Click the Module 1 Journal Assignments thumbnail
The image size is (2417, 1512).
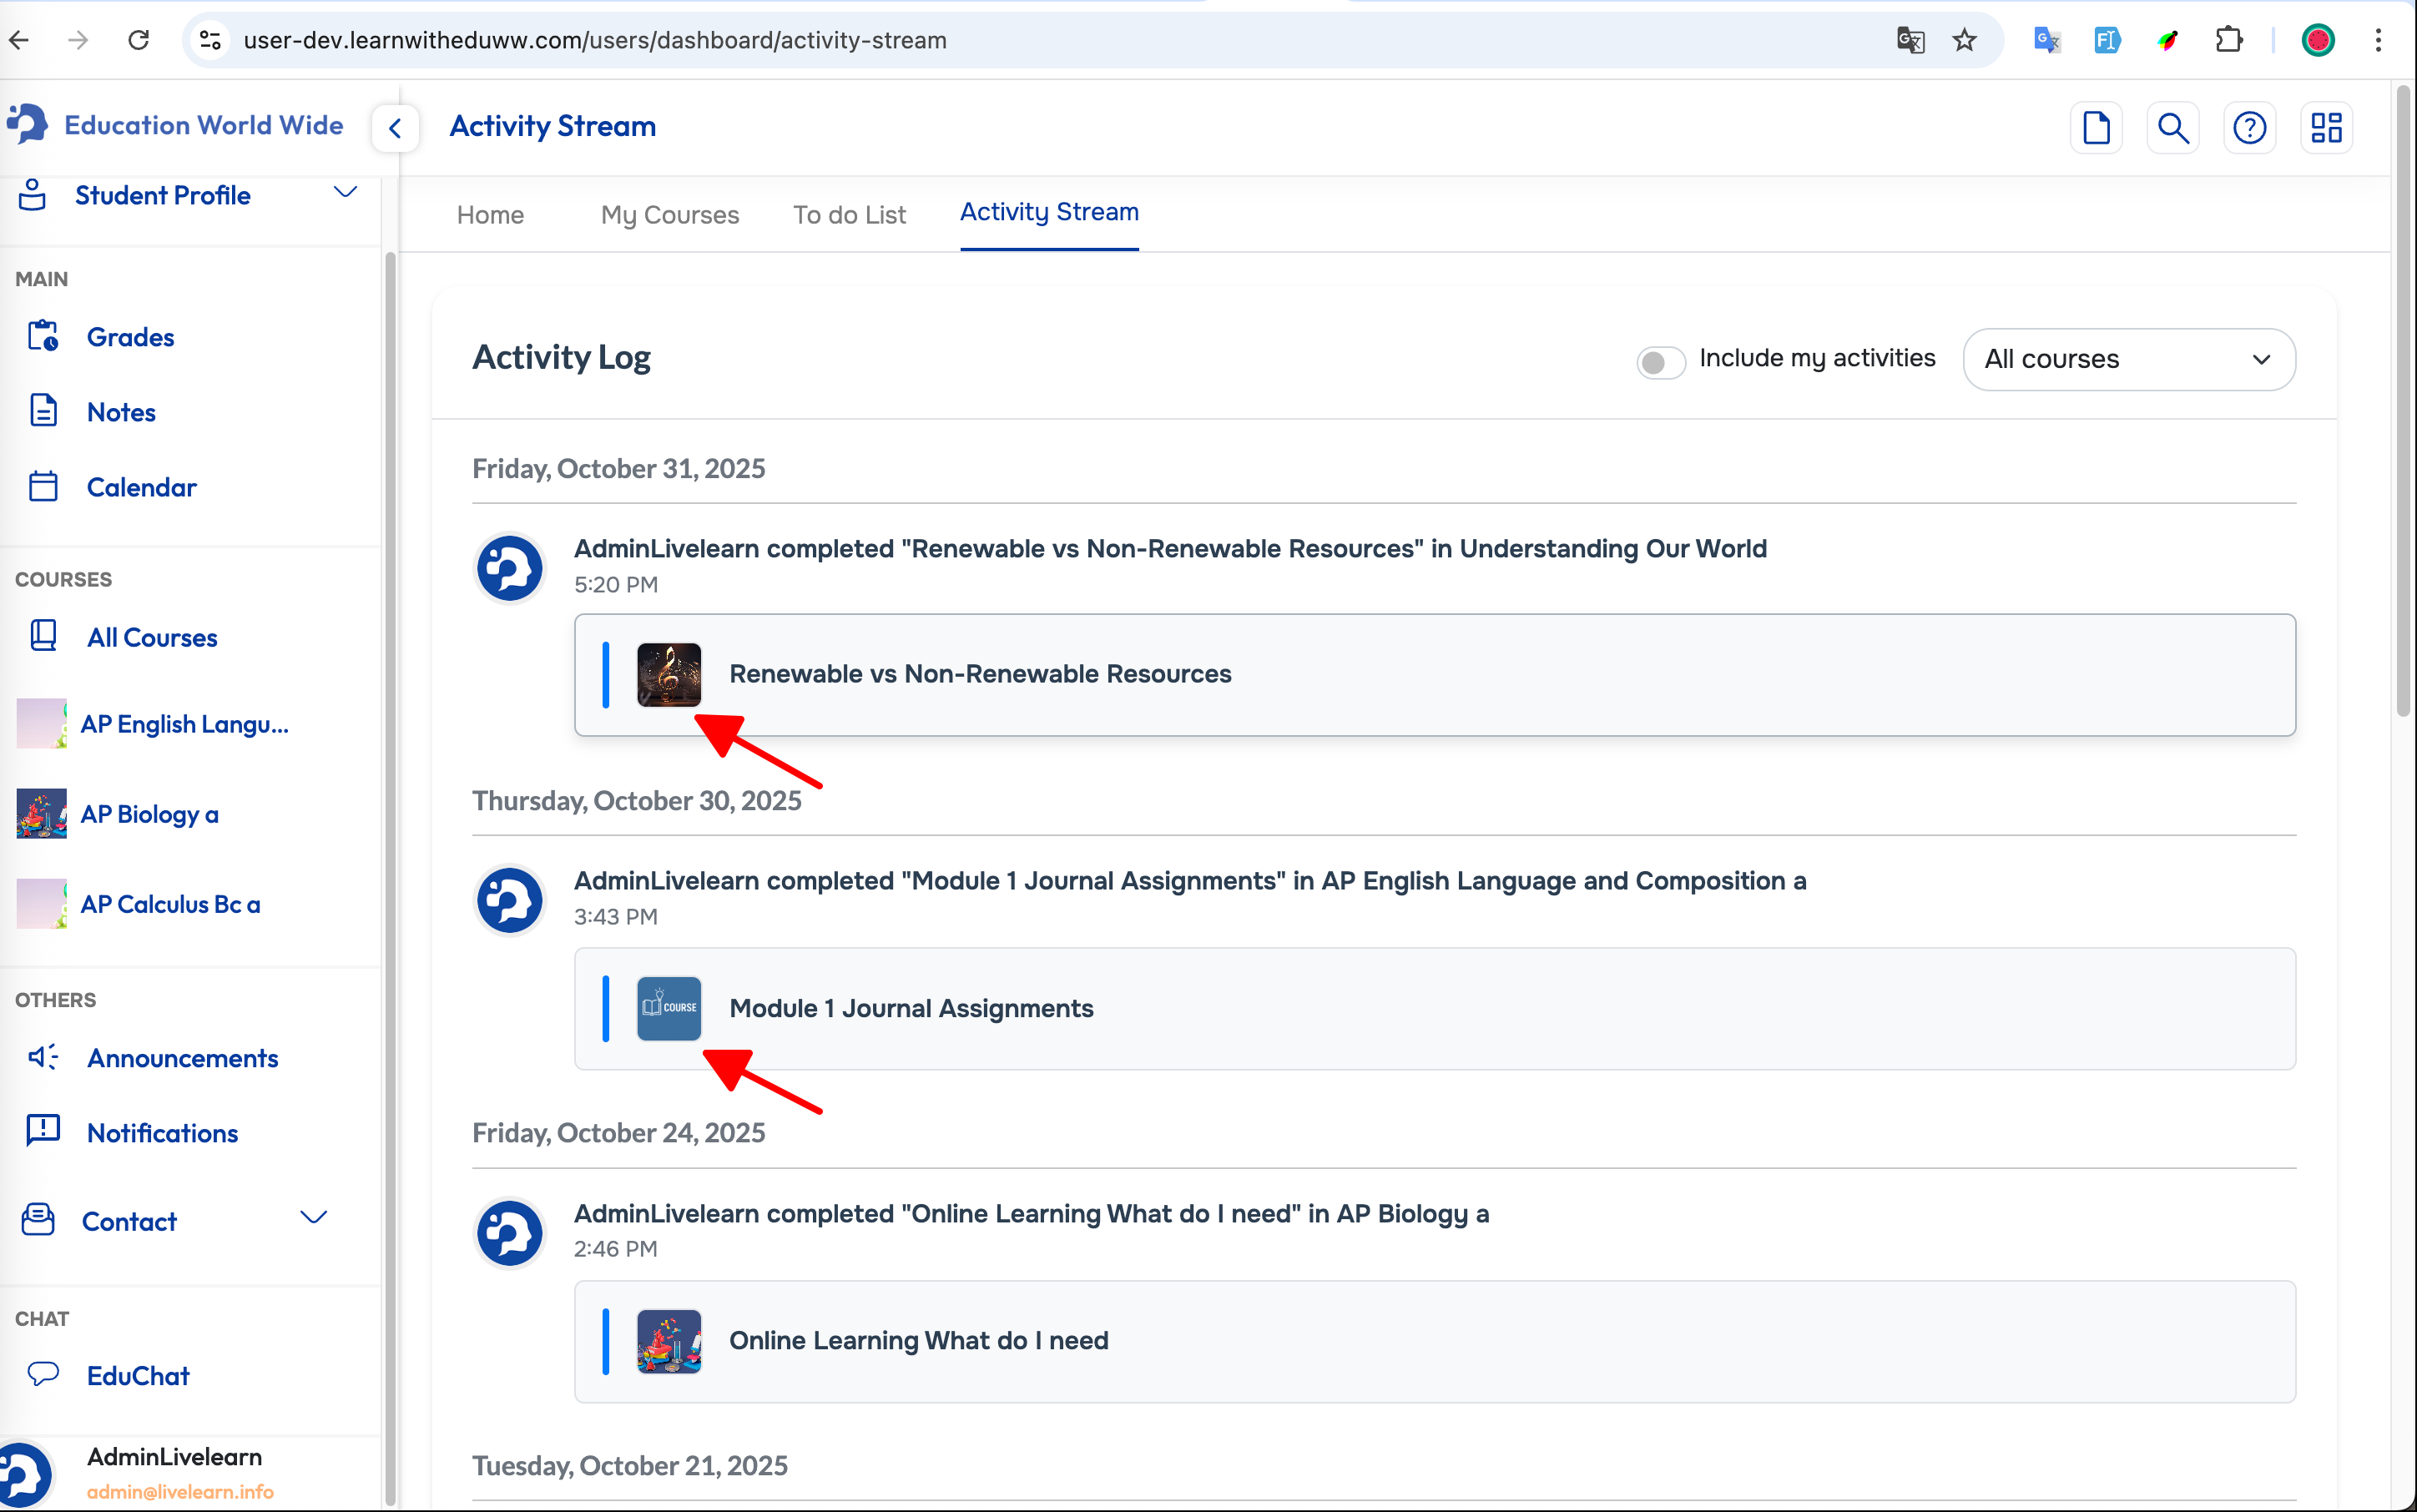pyautogui.click(x=669, y=1008)
